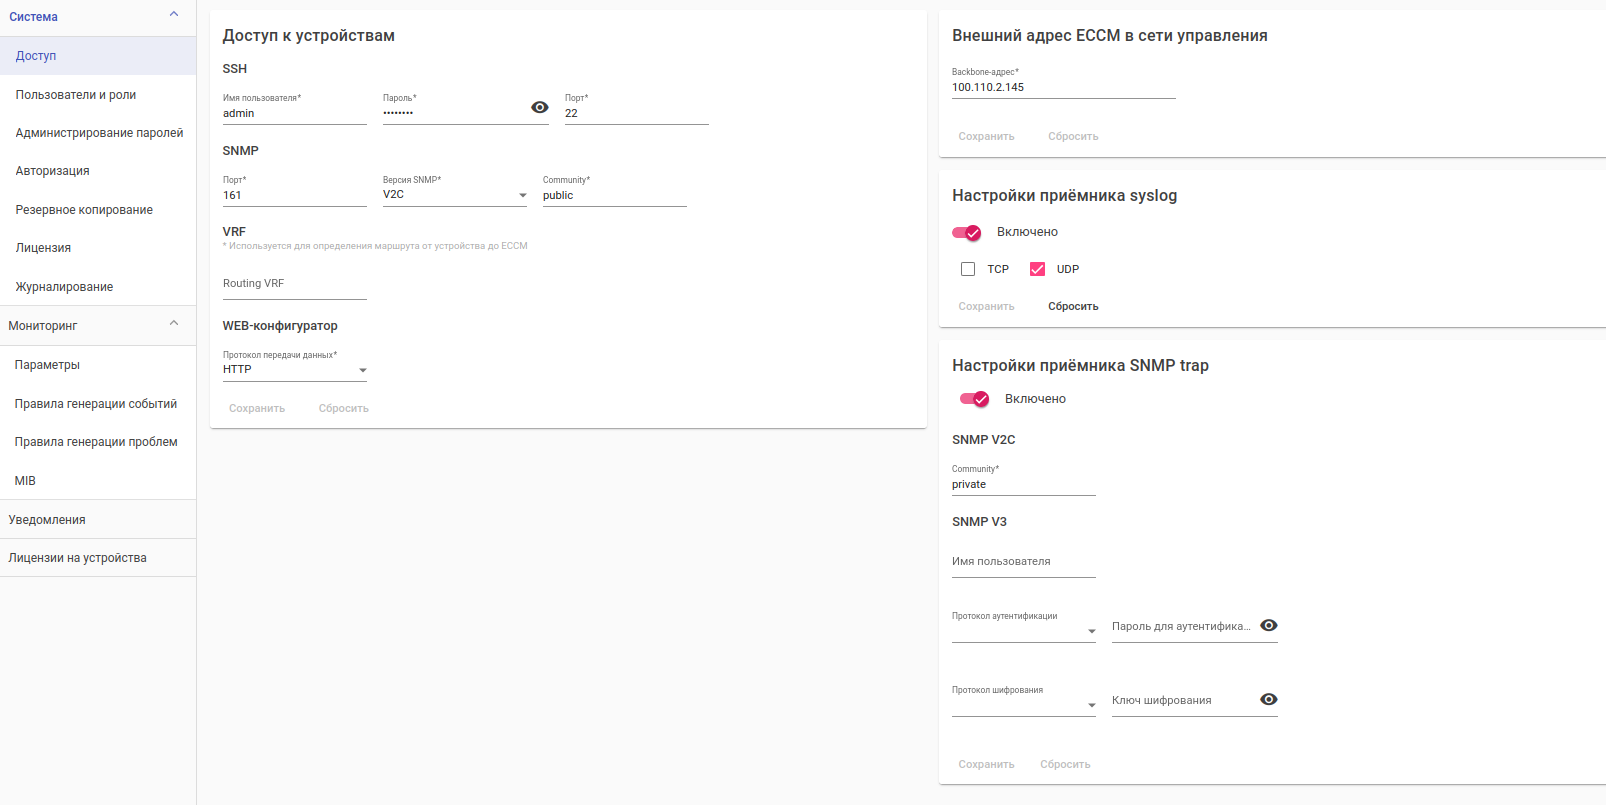Enable the TCP checkbox for syslog

click(968, 269)
